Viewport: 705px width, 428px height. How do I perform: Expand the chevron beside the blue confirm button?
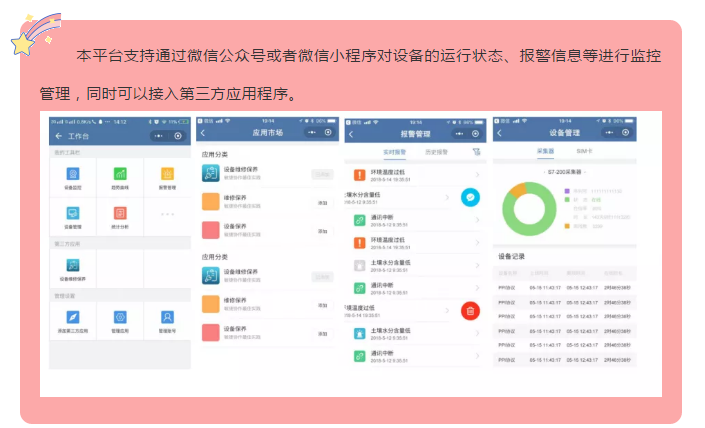tap(447, 197)
